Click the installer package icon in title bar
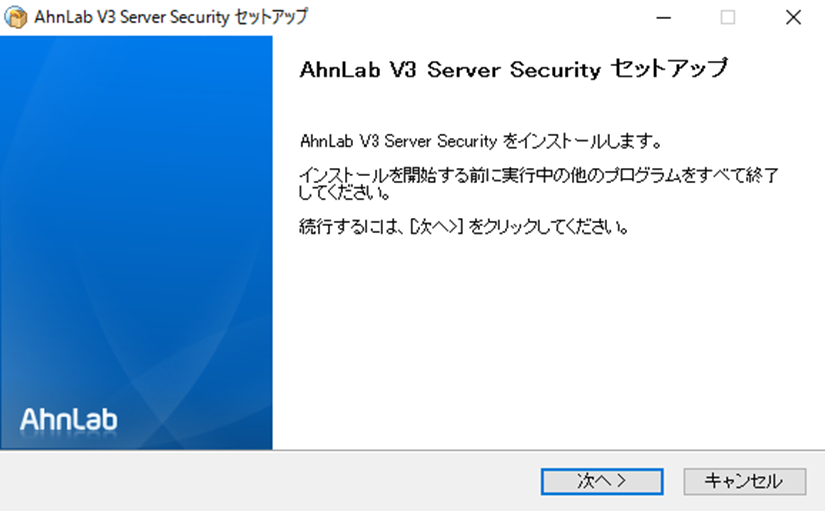The width and height of the screenshot is (825, 511). (16, 17)
